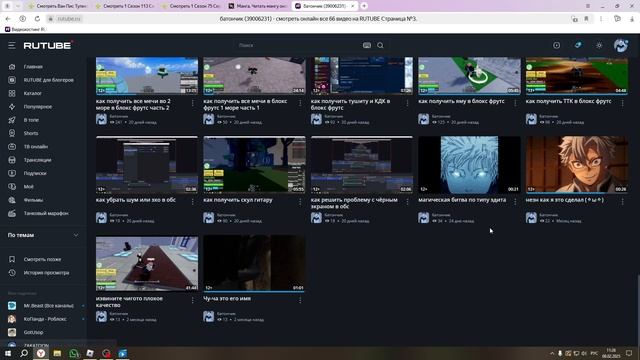This screenshot has width=640, height=360.
Task: Open Windows taskbar search
Action: (24, 353)
